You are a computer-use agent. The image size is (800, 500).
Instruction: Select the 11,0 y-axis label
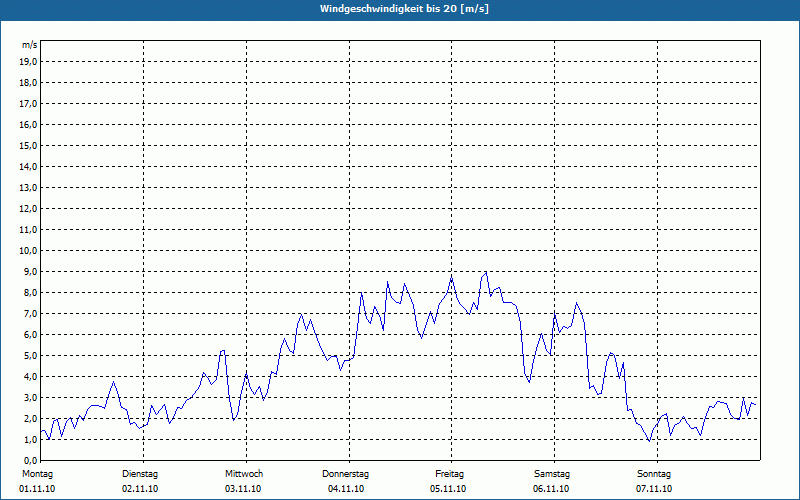pos(28,230)
